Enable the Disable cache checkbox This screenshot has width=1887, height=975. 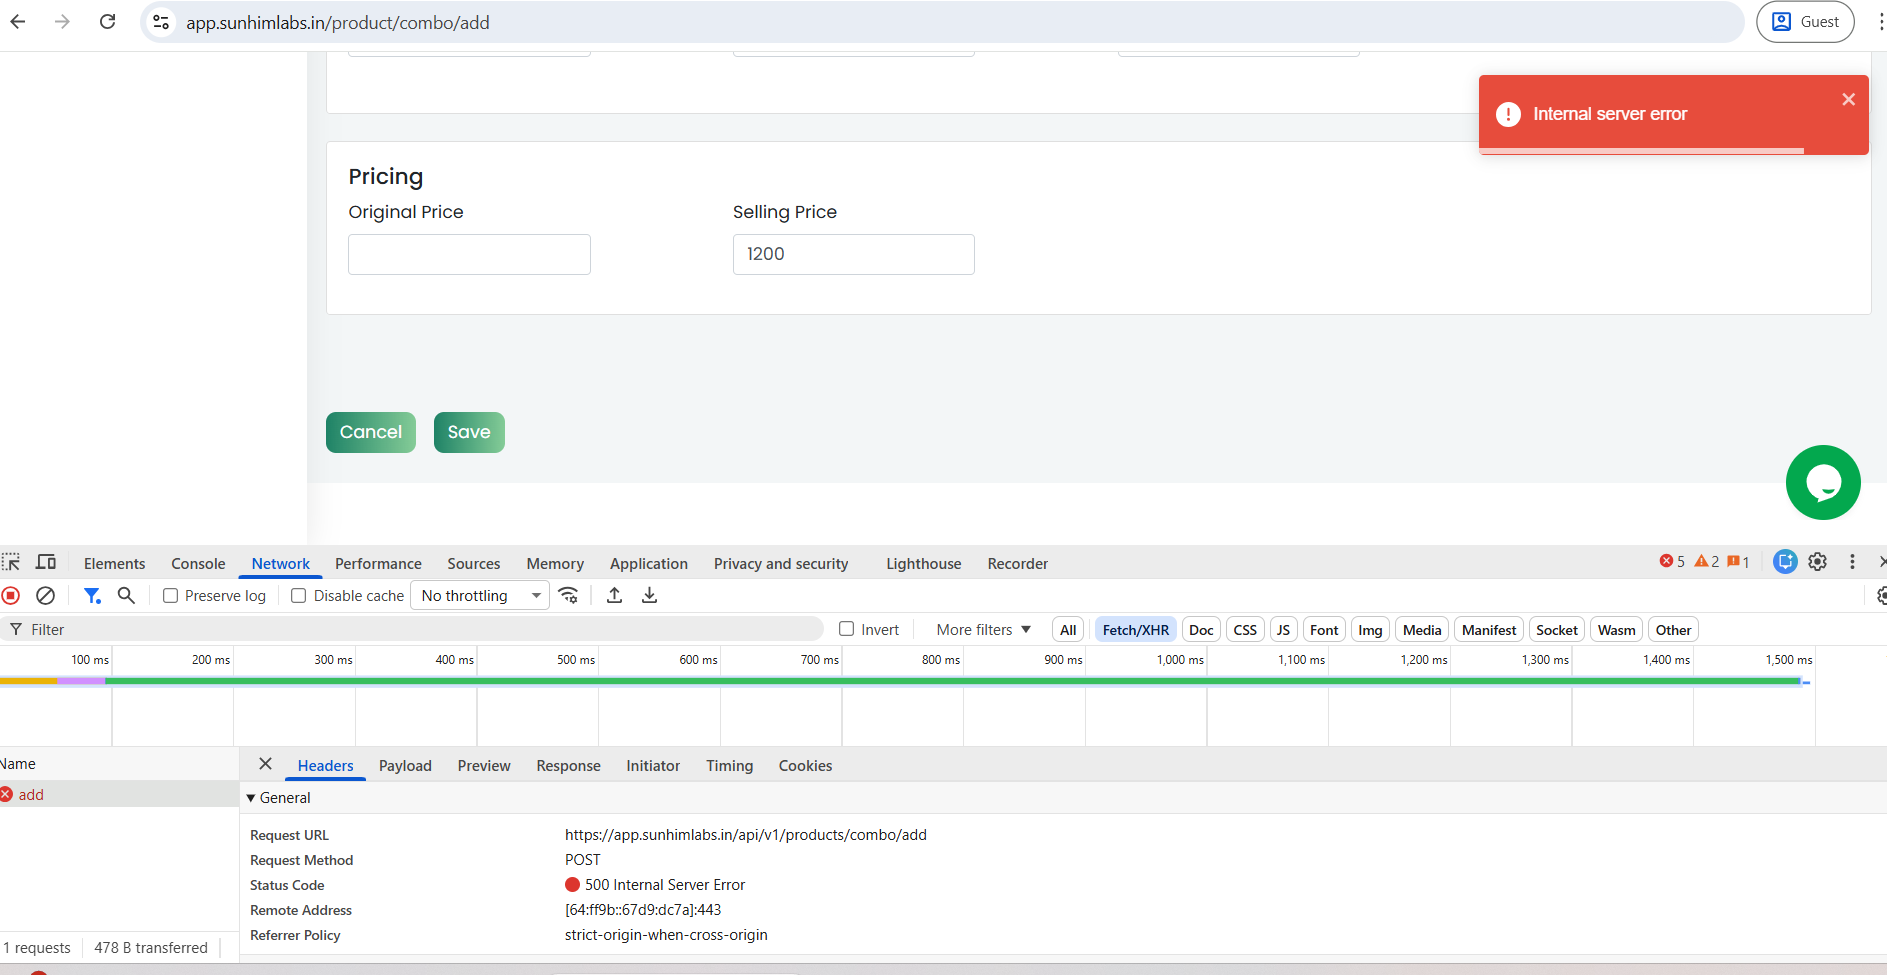point(298,596)
